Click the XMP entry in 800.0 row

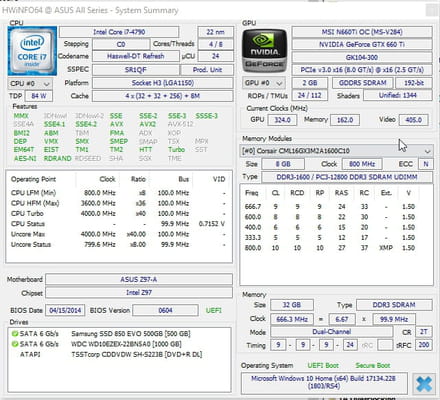tap(386, 248)
